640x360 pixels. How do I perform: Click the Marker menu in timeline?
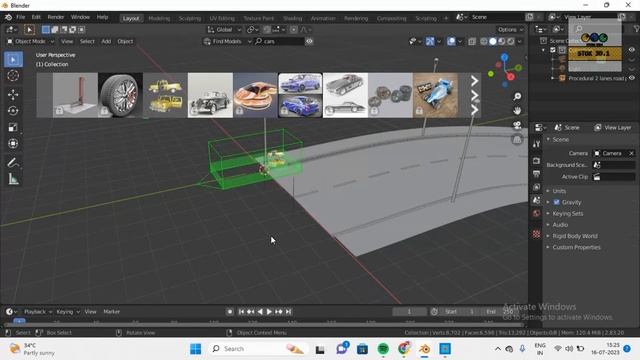click(111, 311)
